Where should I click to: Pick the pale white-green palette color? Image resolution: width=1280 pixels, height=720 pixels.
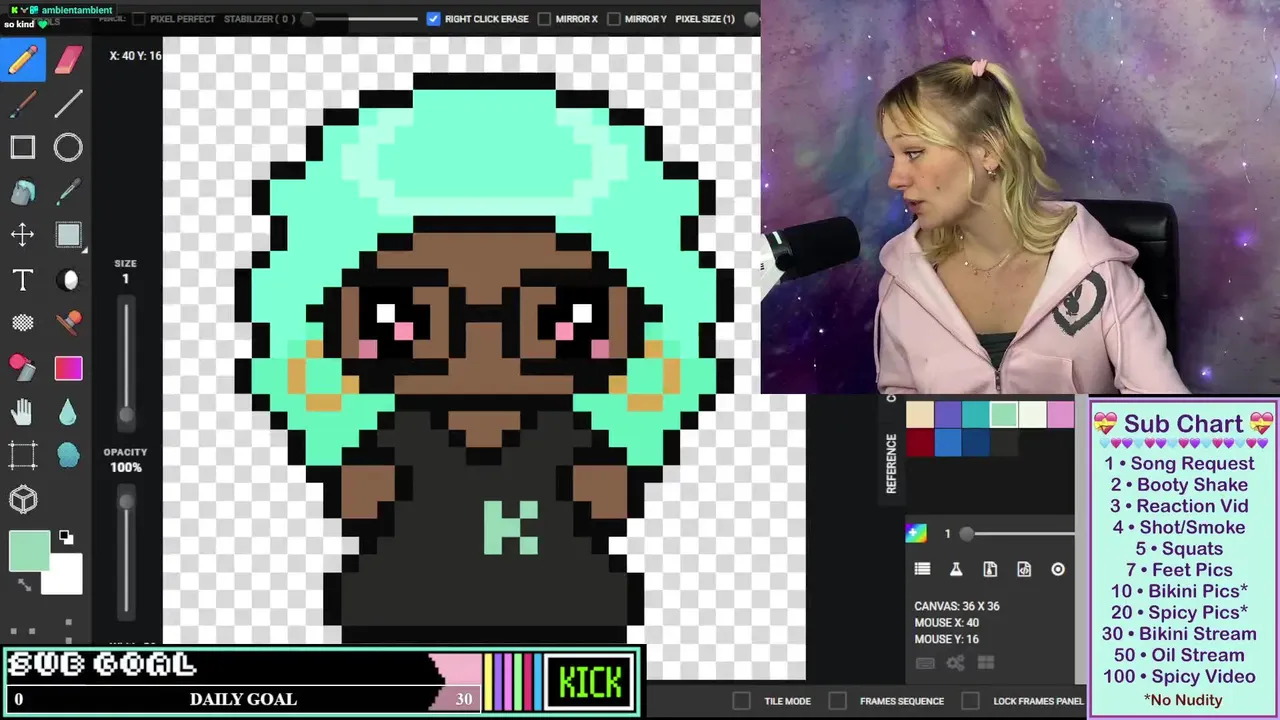[x=1032, y=414]
